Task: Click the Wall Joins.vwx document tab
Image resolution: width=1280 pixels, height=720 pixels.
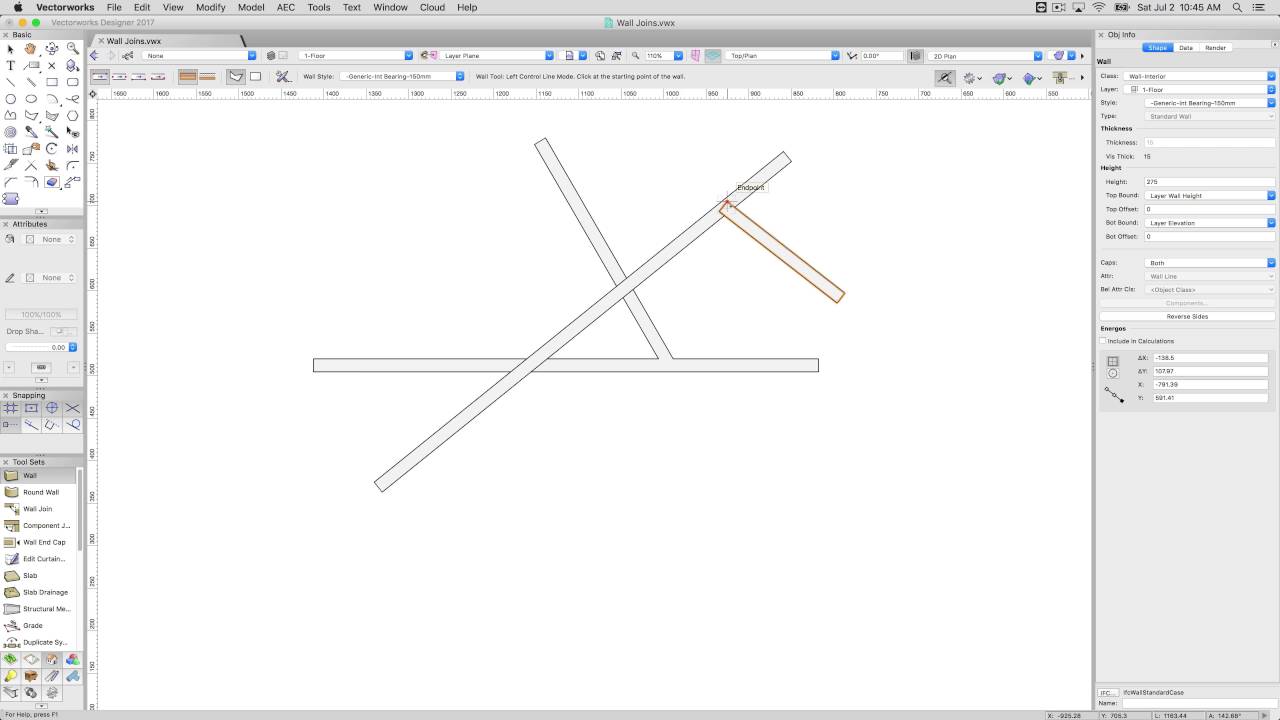Action: pos(134,41)
